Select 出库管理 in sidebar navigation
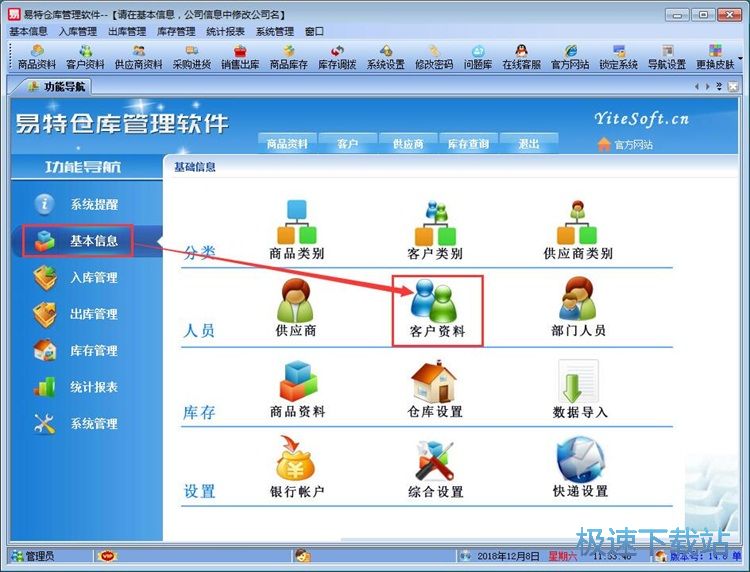750x572 pixels. pos(77,314)
